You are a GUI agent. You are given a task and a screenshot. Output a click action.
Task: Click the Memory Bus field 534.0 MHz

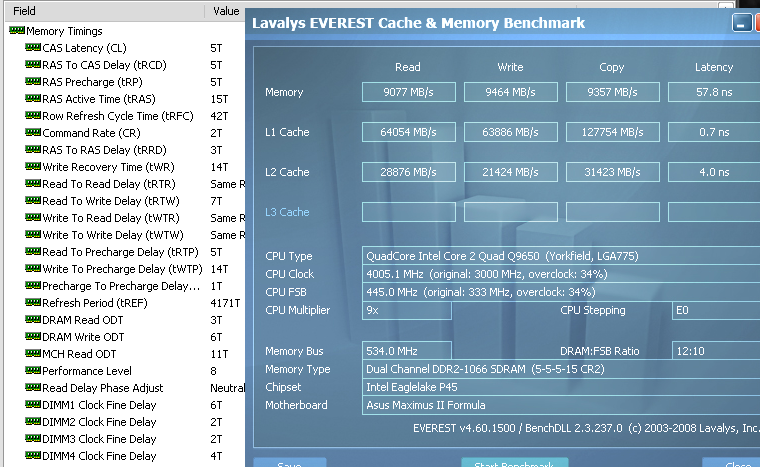[407, 351]
